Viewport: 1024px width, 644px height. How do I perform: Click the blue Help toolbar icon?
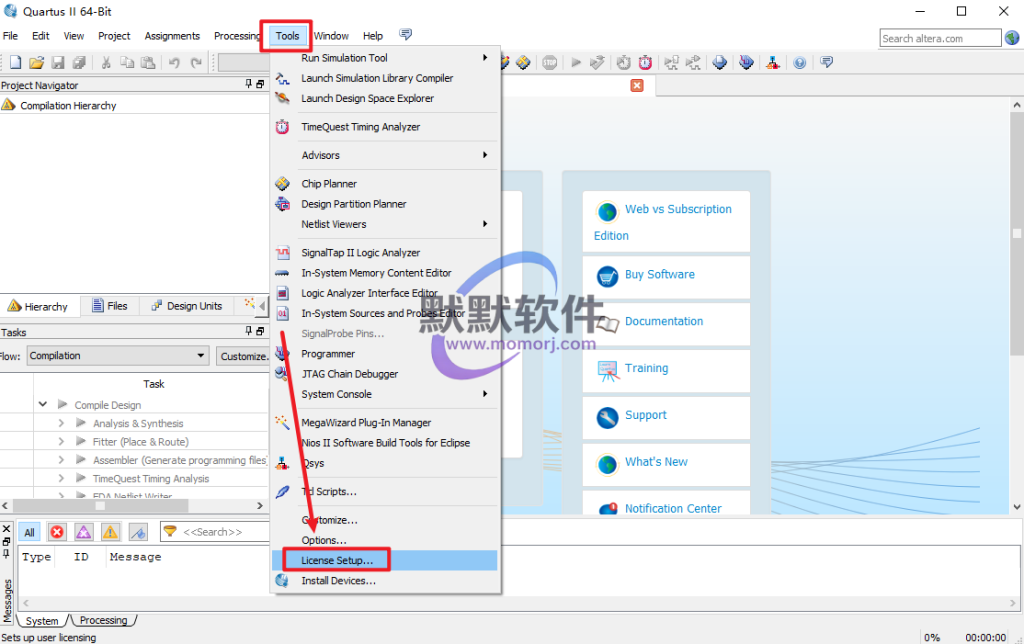(799, 63)
